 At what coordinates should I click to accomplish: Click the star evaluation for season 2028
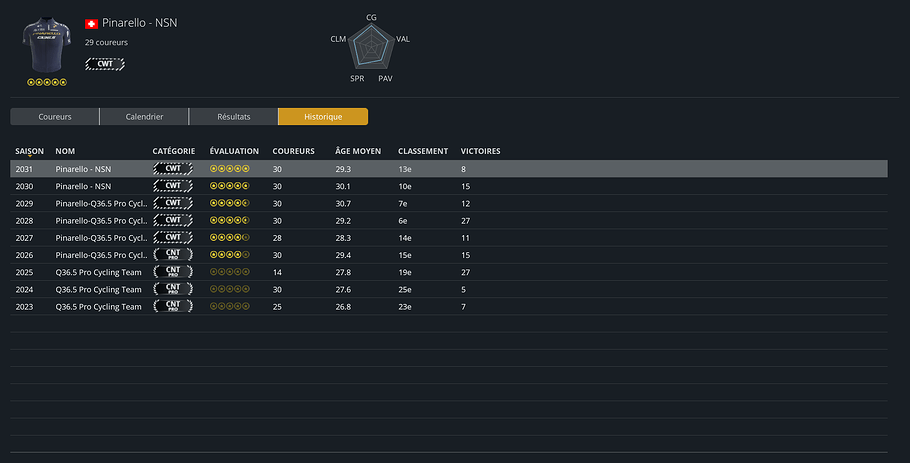tap(229, 220)
